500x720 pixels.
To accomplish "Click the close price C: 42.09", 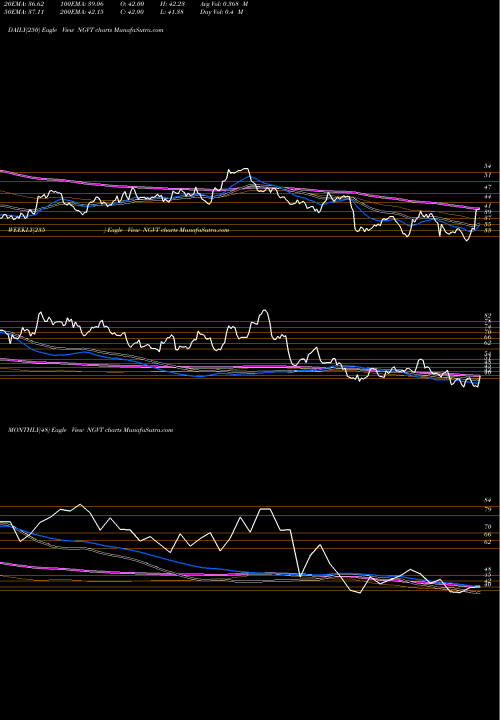I will pos(133,12).
